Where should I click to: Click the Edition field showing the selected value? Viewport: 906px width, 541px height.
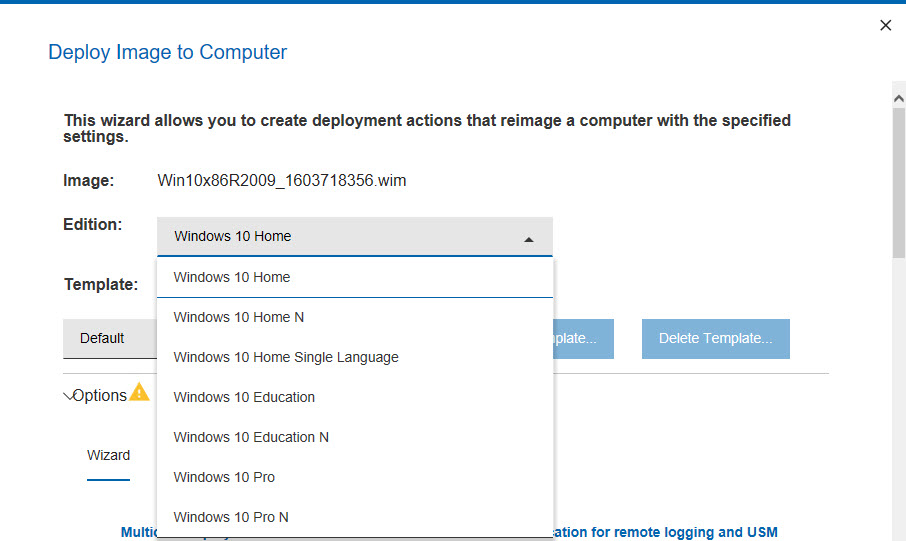(x=340, y=237)
